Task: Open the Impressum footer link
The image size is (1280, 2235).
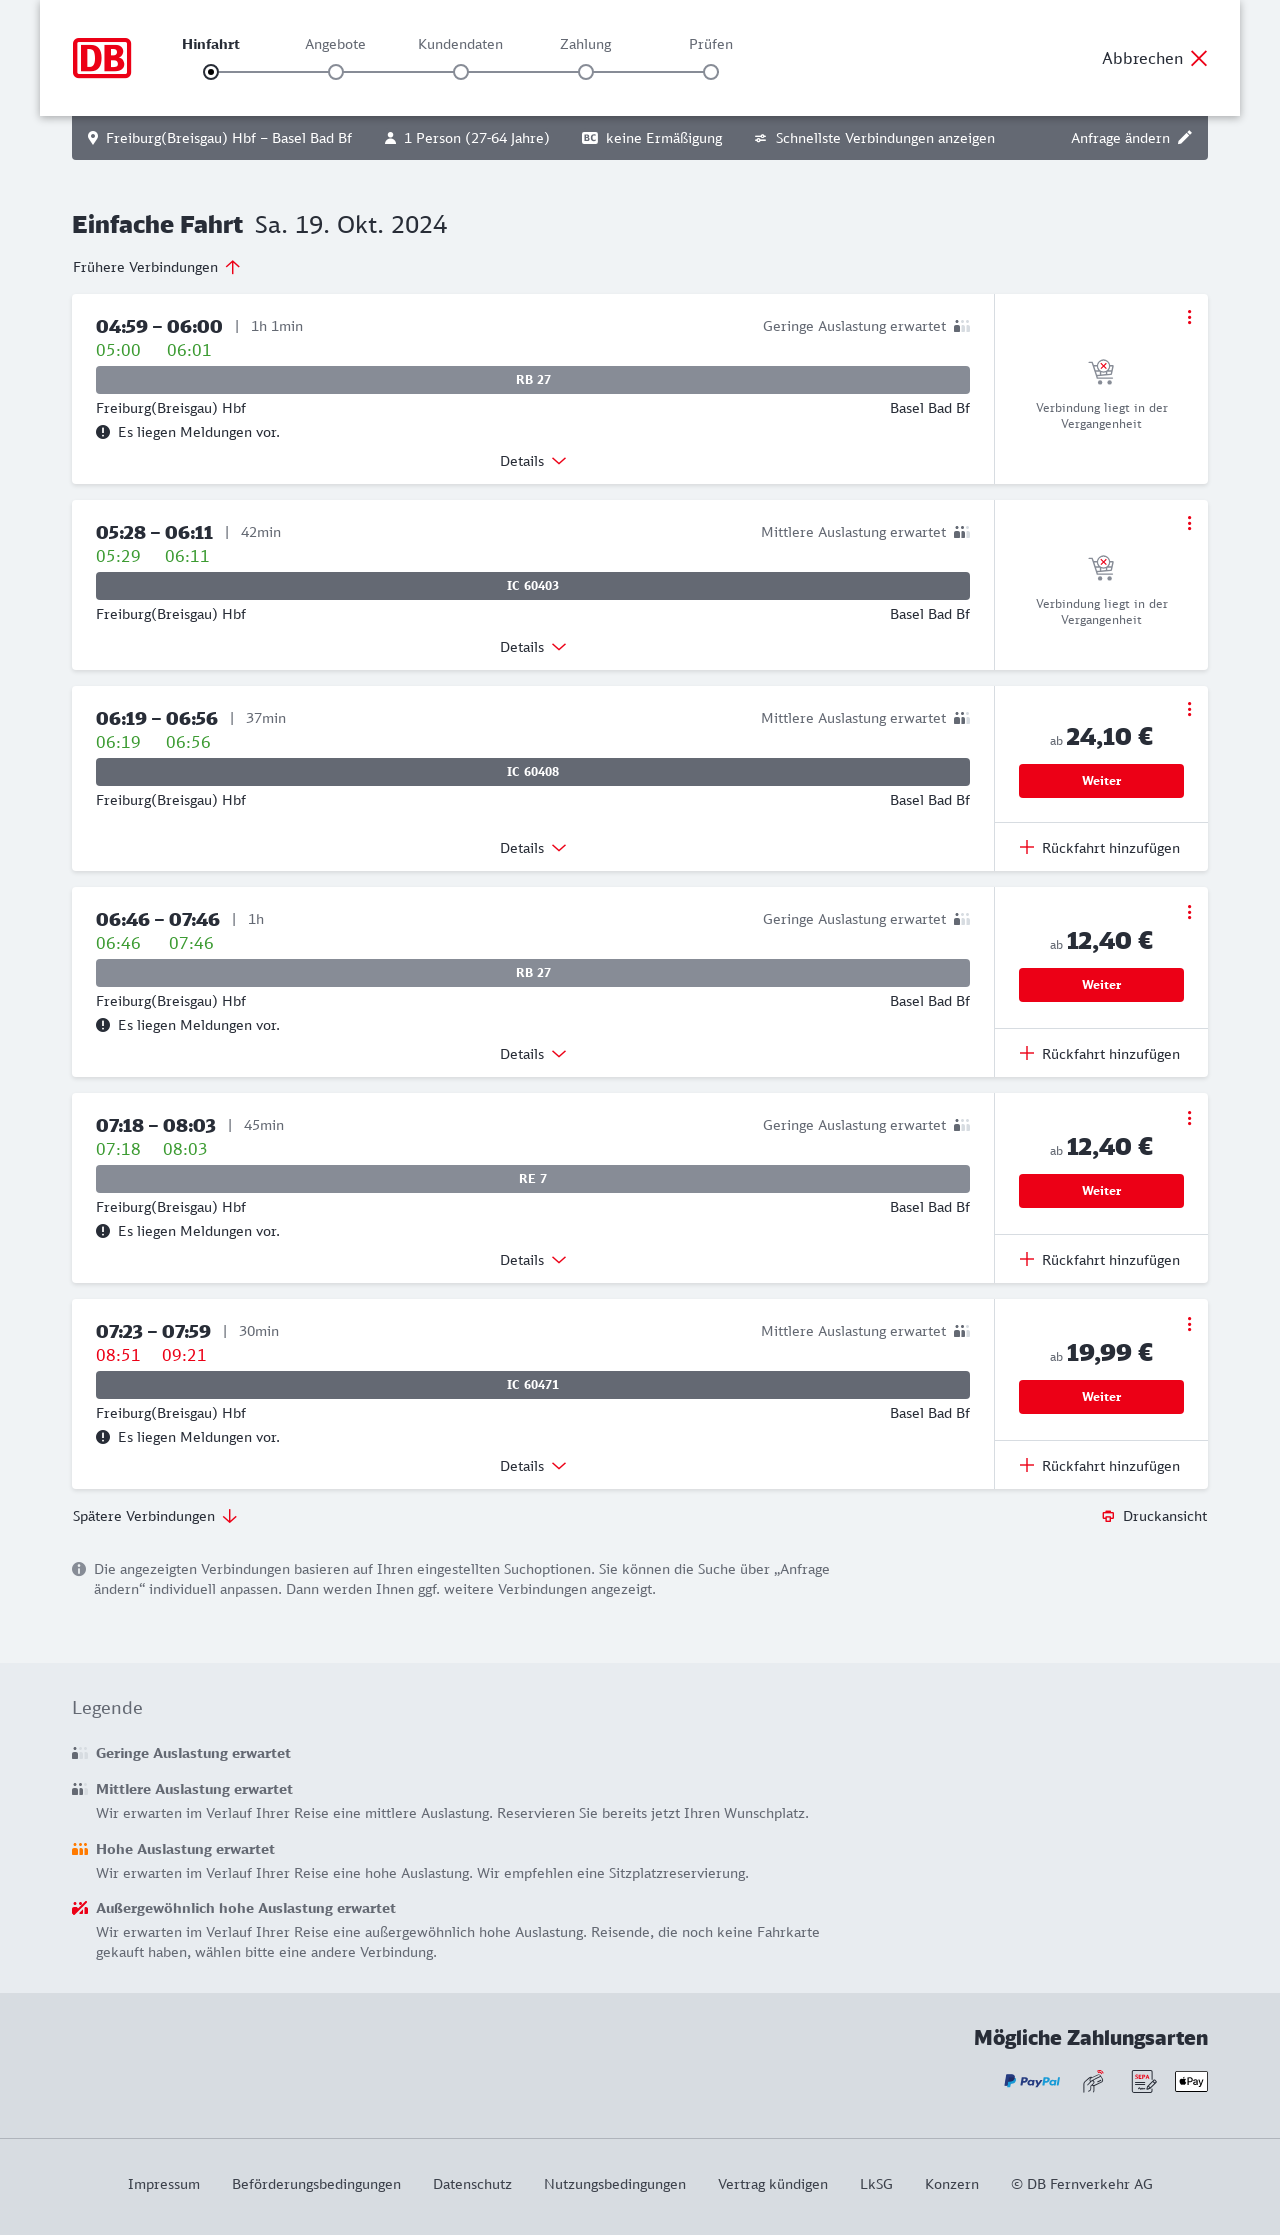Action: (x=164, y=2184)
